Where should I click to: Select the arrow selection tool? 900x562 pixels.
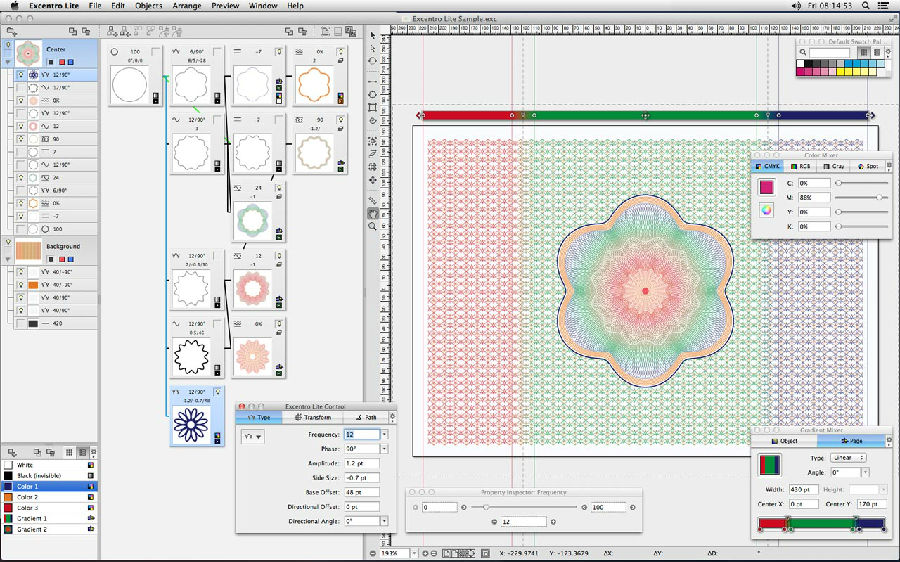373,36
